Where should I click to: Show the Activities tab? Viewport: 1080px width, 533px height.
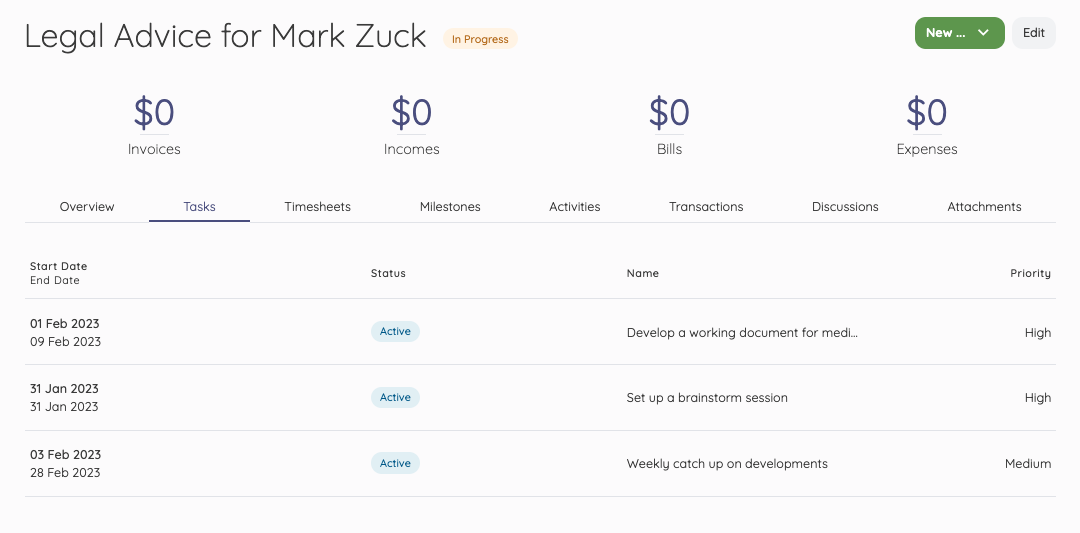click(574, 207)
